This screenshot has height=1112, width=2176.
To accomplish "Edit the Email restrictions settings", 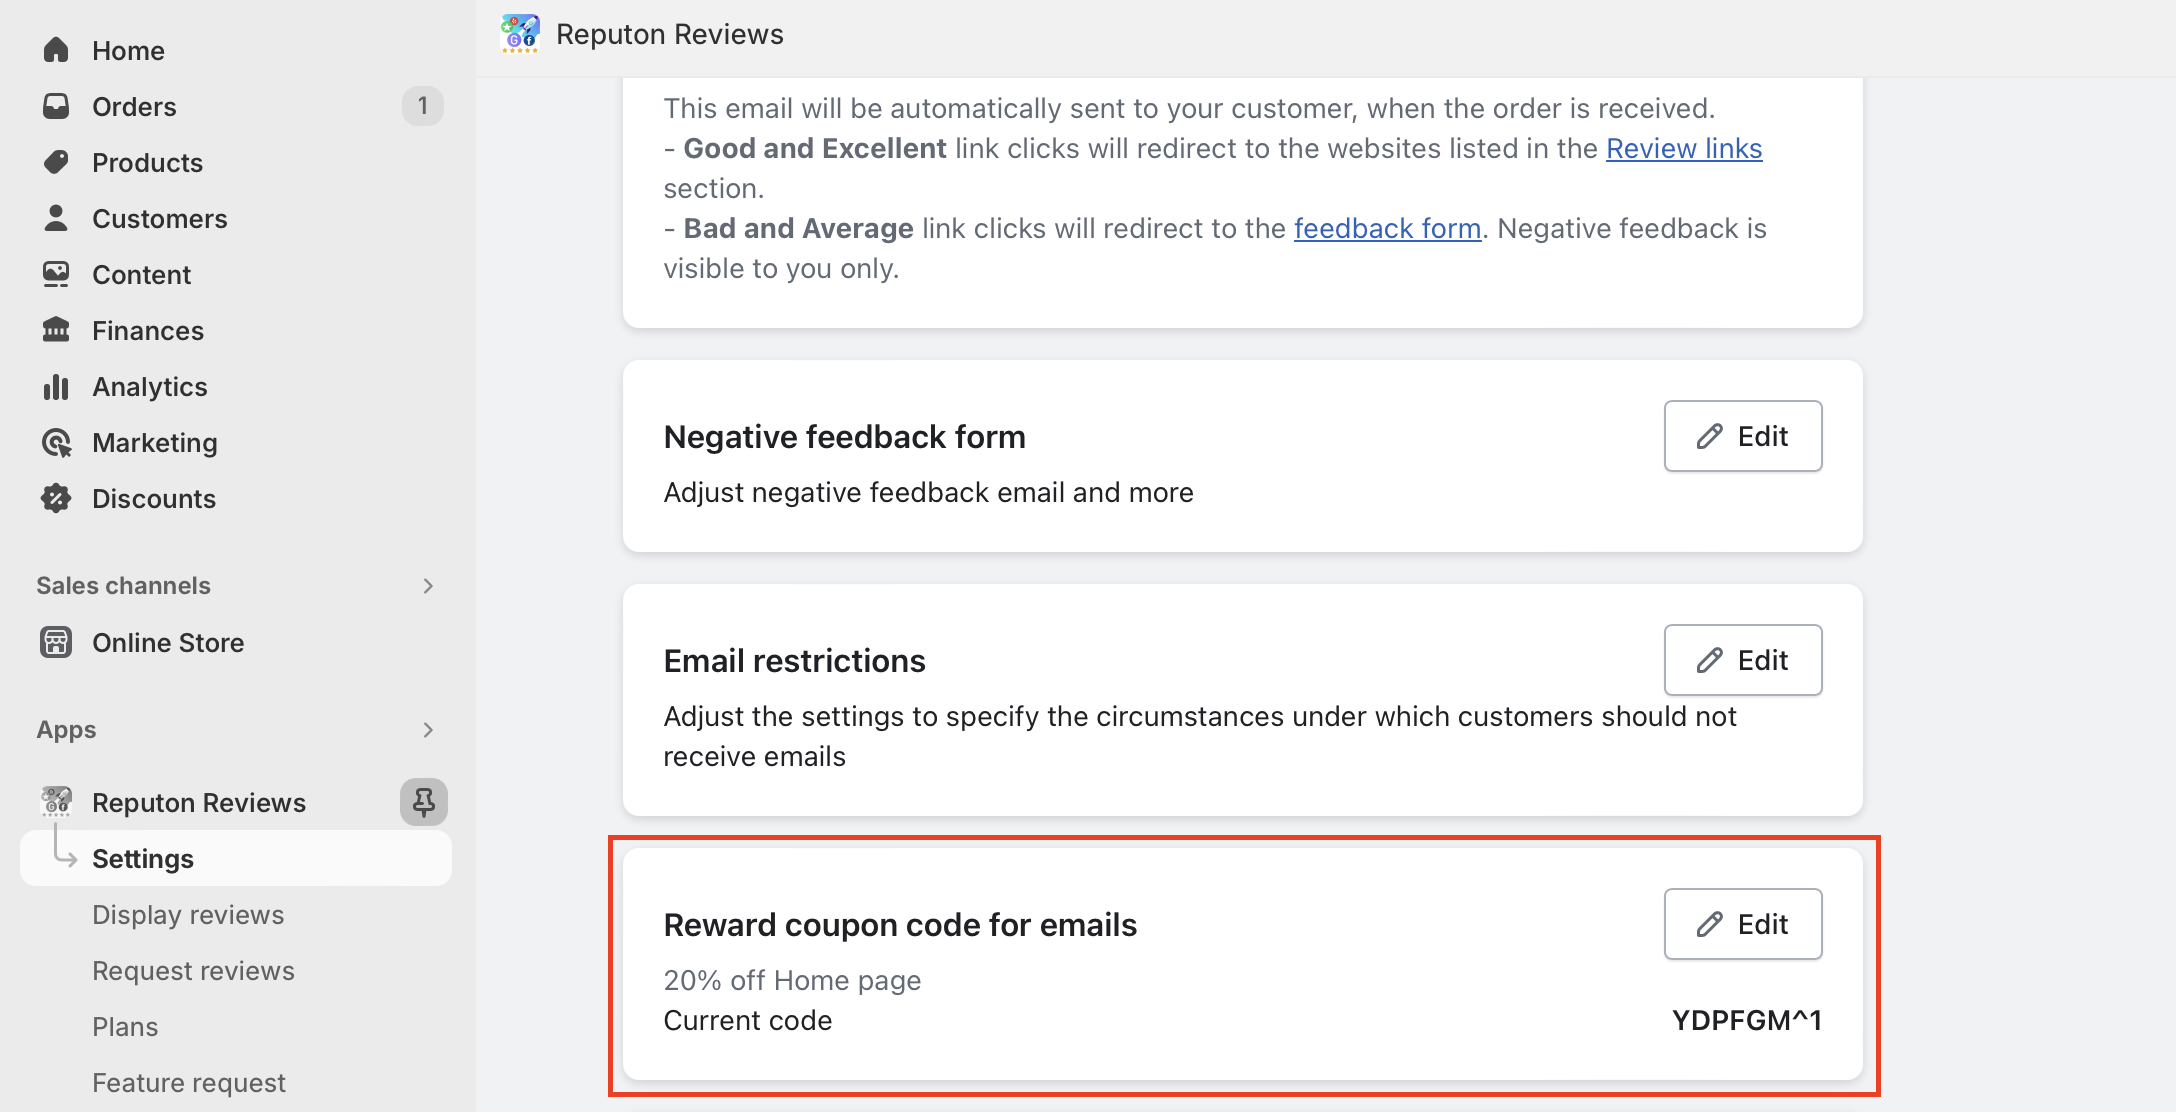I will coord(1742,660).
